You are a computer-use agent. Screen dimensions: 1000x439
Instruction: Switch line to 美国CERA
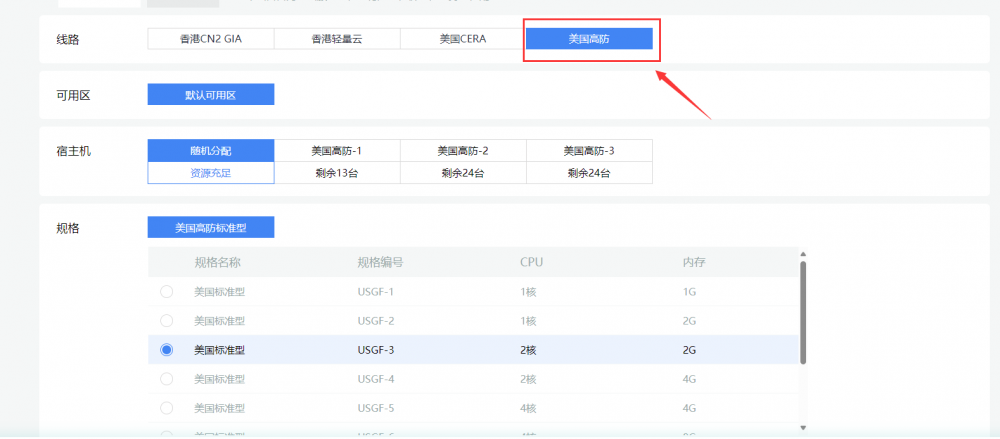click(463, 39)
